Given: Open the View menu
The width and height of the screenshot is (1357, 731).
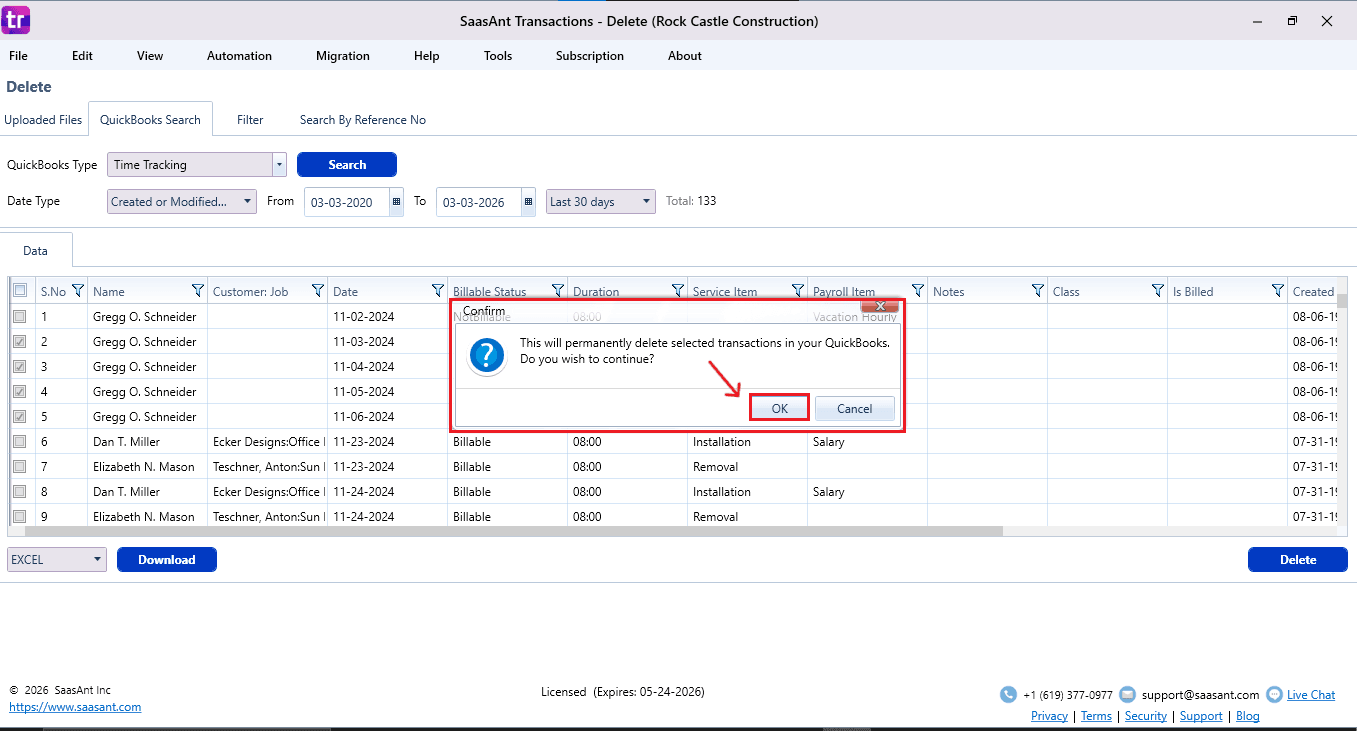Looking at the screenshot, I should (x=150, y=56).
